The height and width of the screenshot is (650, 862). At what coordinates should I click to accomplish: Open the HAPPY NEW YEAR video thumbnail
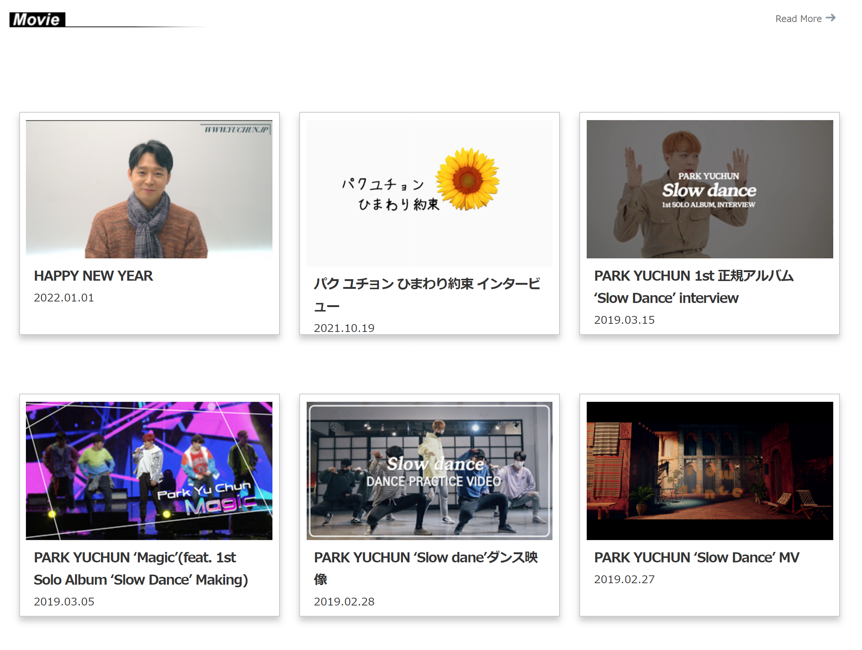click(x=149, y=189)
